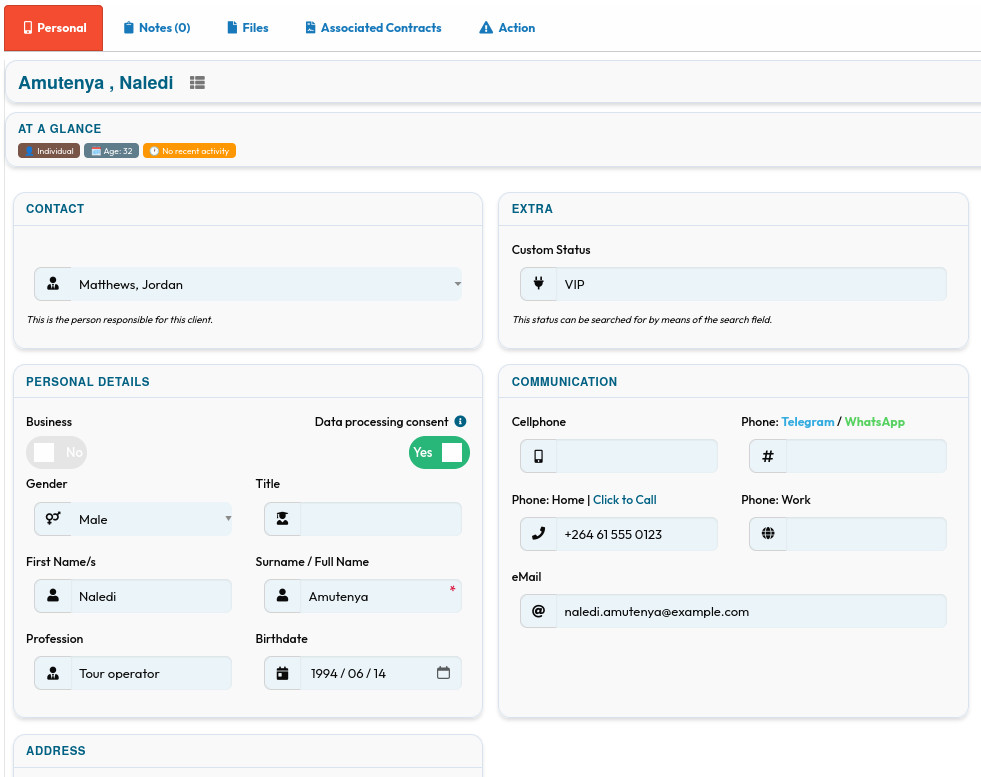Click the CONTACT section heading
The height and width of the screenshot is (777, 981).
(x=55, y=208)
